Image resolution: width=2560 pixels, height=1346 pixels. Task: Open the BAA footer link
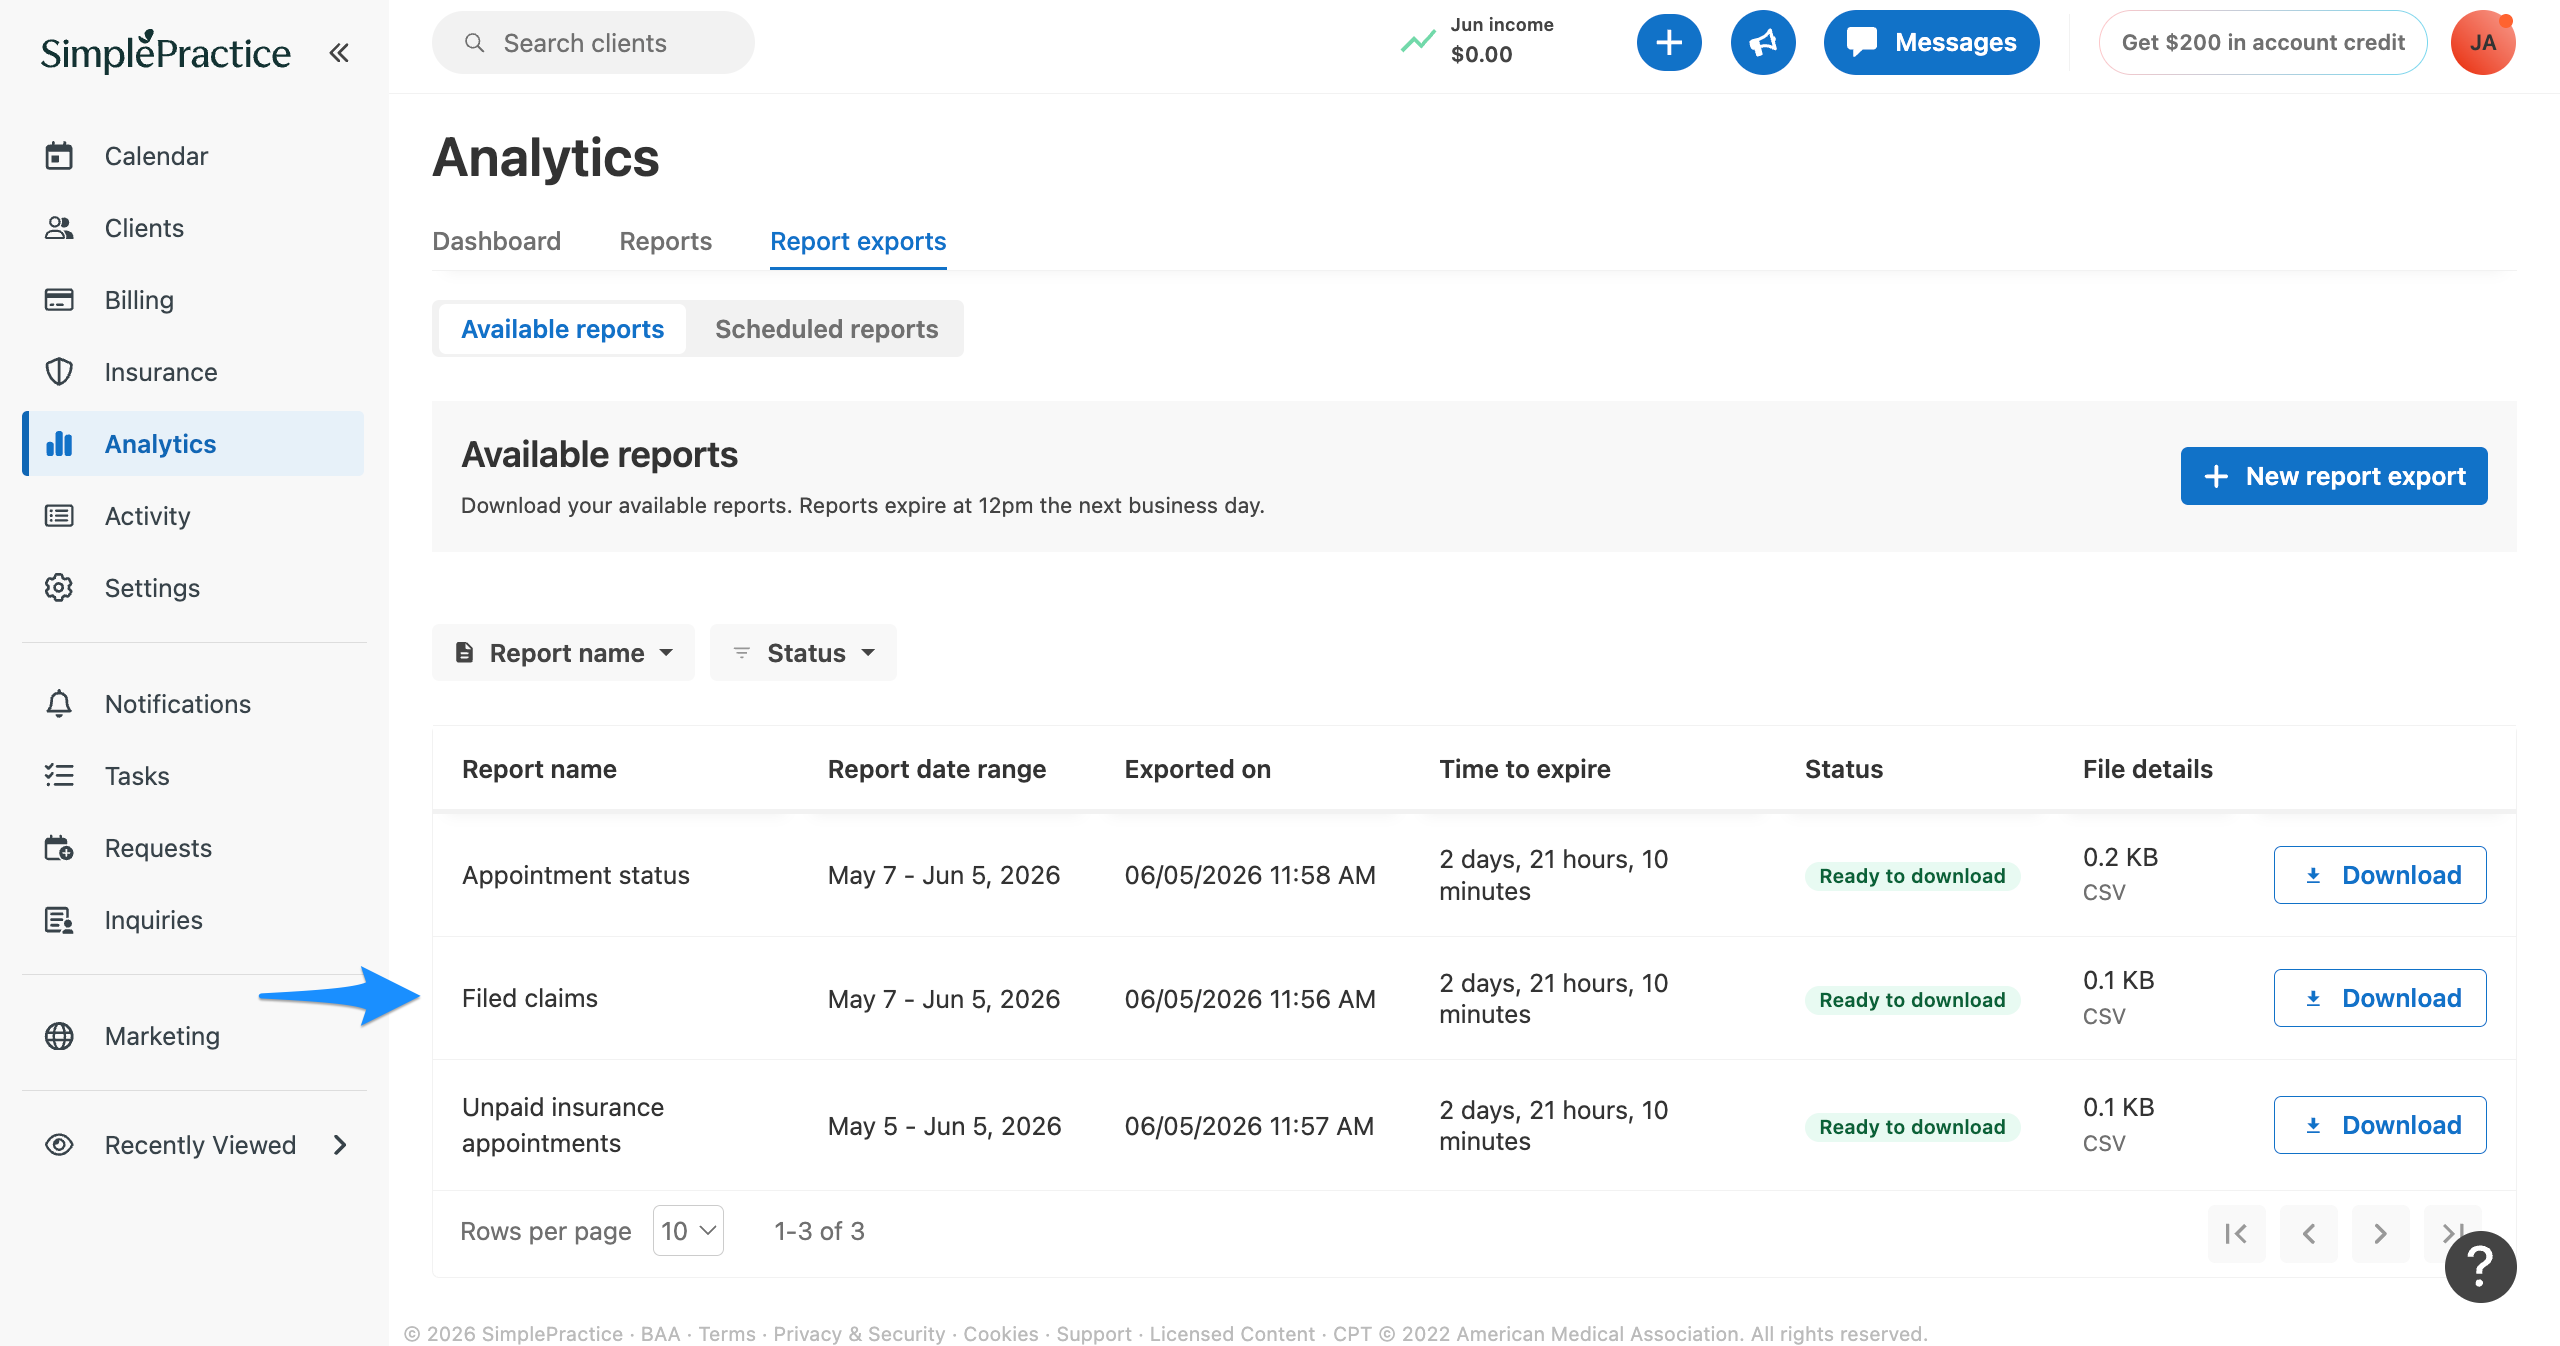[660, 1334]
